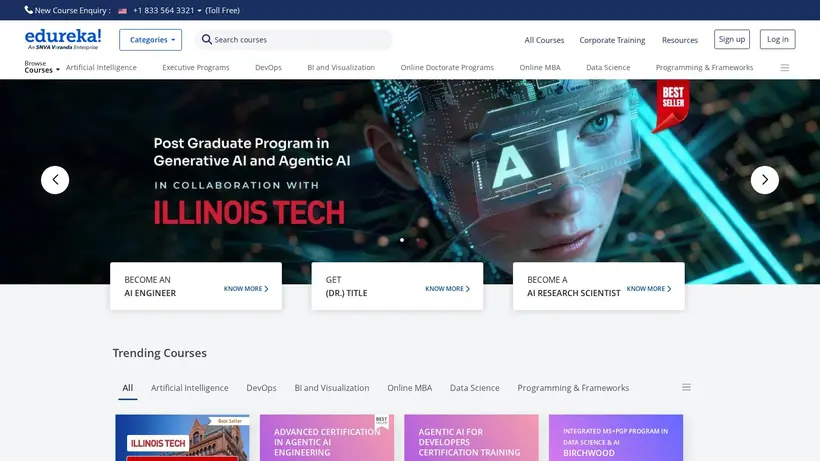Select DevOps in browse bar
The height and width of the screenshot is (461, 820).
point(268,67)
